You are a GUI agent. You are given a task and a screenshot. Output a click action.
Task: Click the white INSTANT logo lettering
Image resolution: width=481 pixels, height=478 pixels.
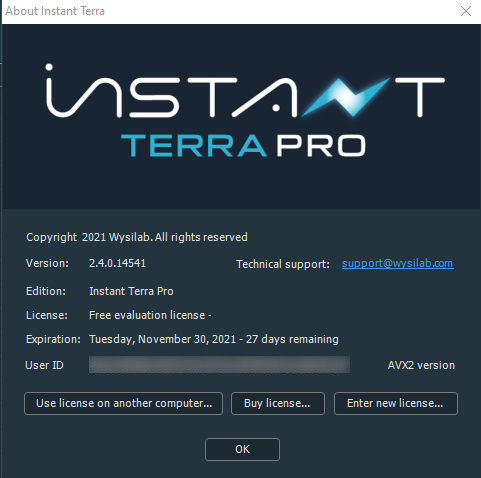coord(245,91)
